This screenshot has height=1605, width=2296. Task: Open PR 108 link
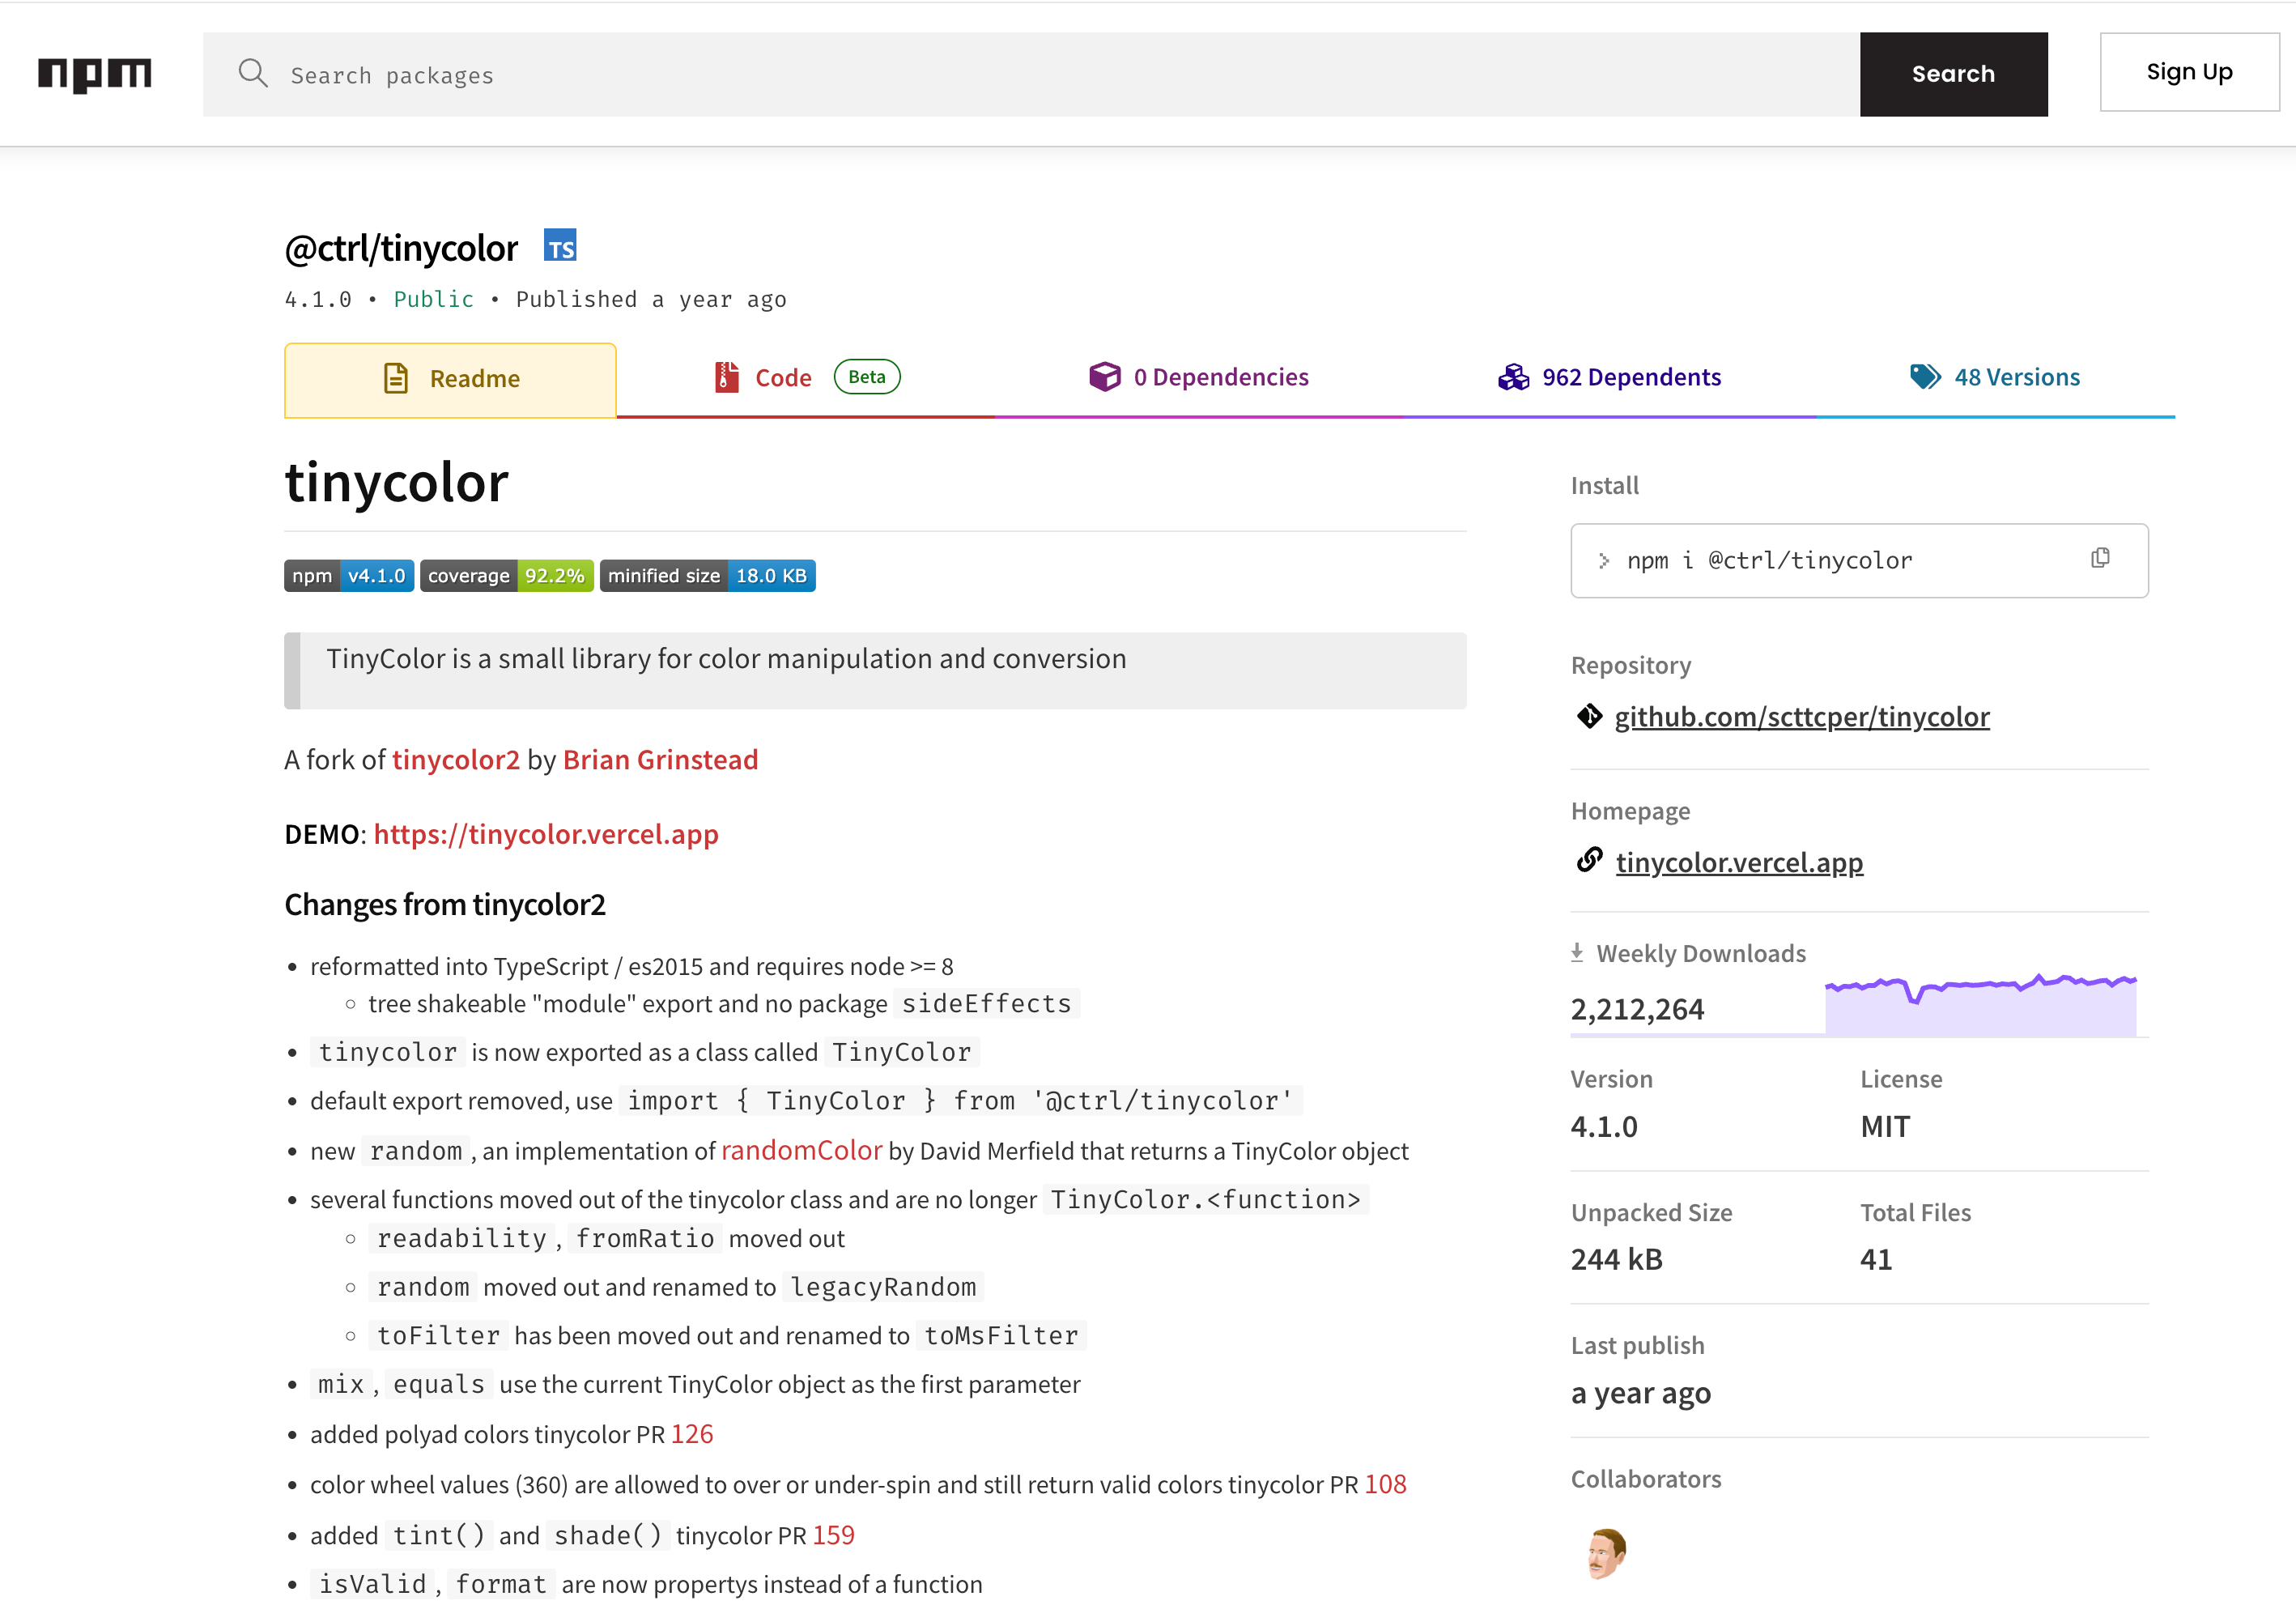[x=1385, y=1484]
